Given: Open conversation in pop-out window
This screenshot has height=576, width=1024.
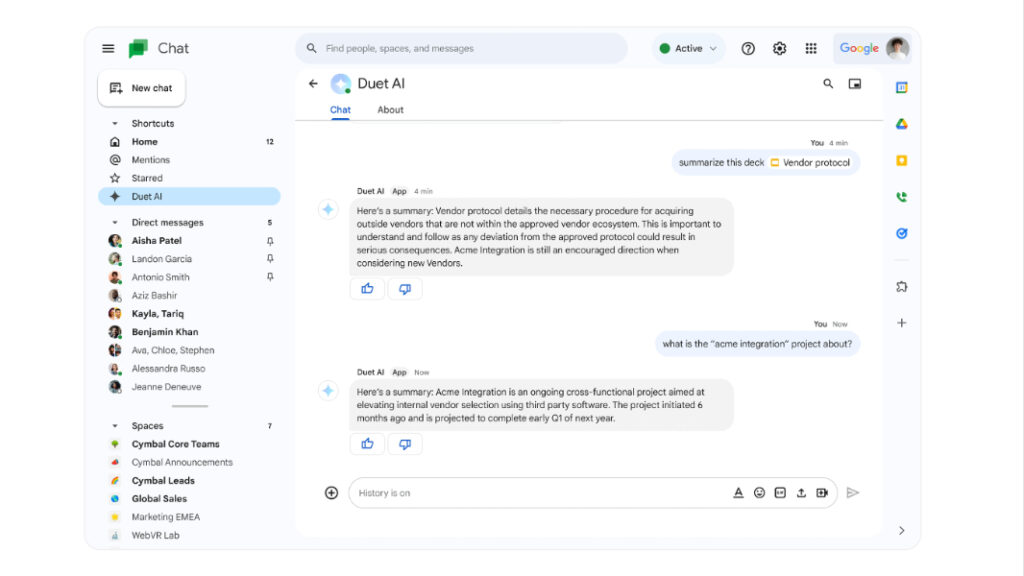Looking at the screenshot, I should click(855, 84).
